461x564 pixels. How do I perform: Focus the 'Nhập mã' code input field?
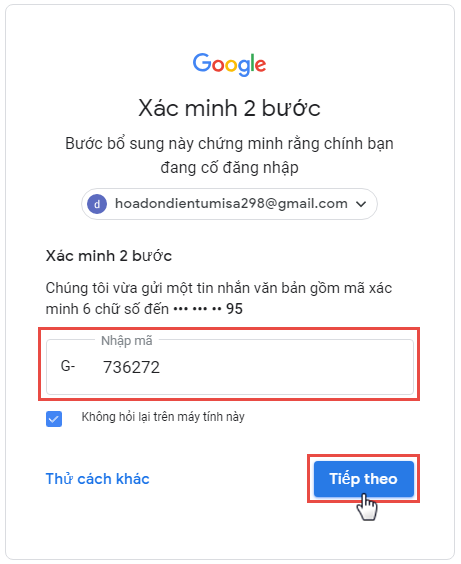click(230, 367)
